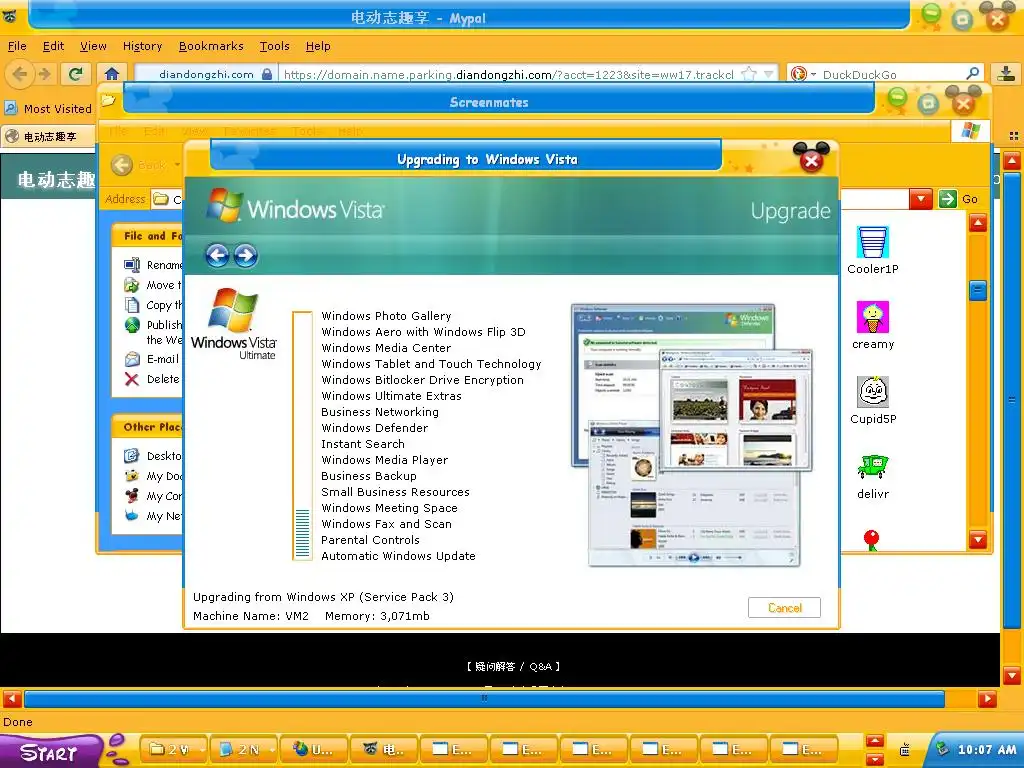Click the Mypal browser forward button

point(44,74)
